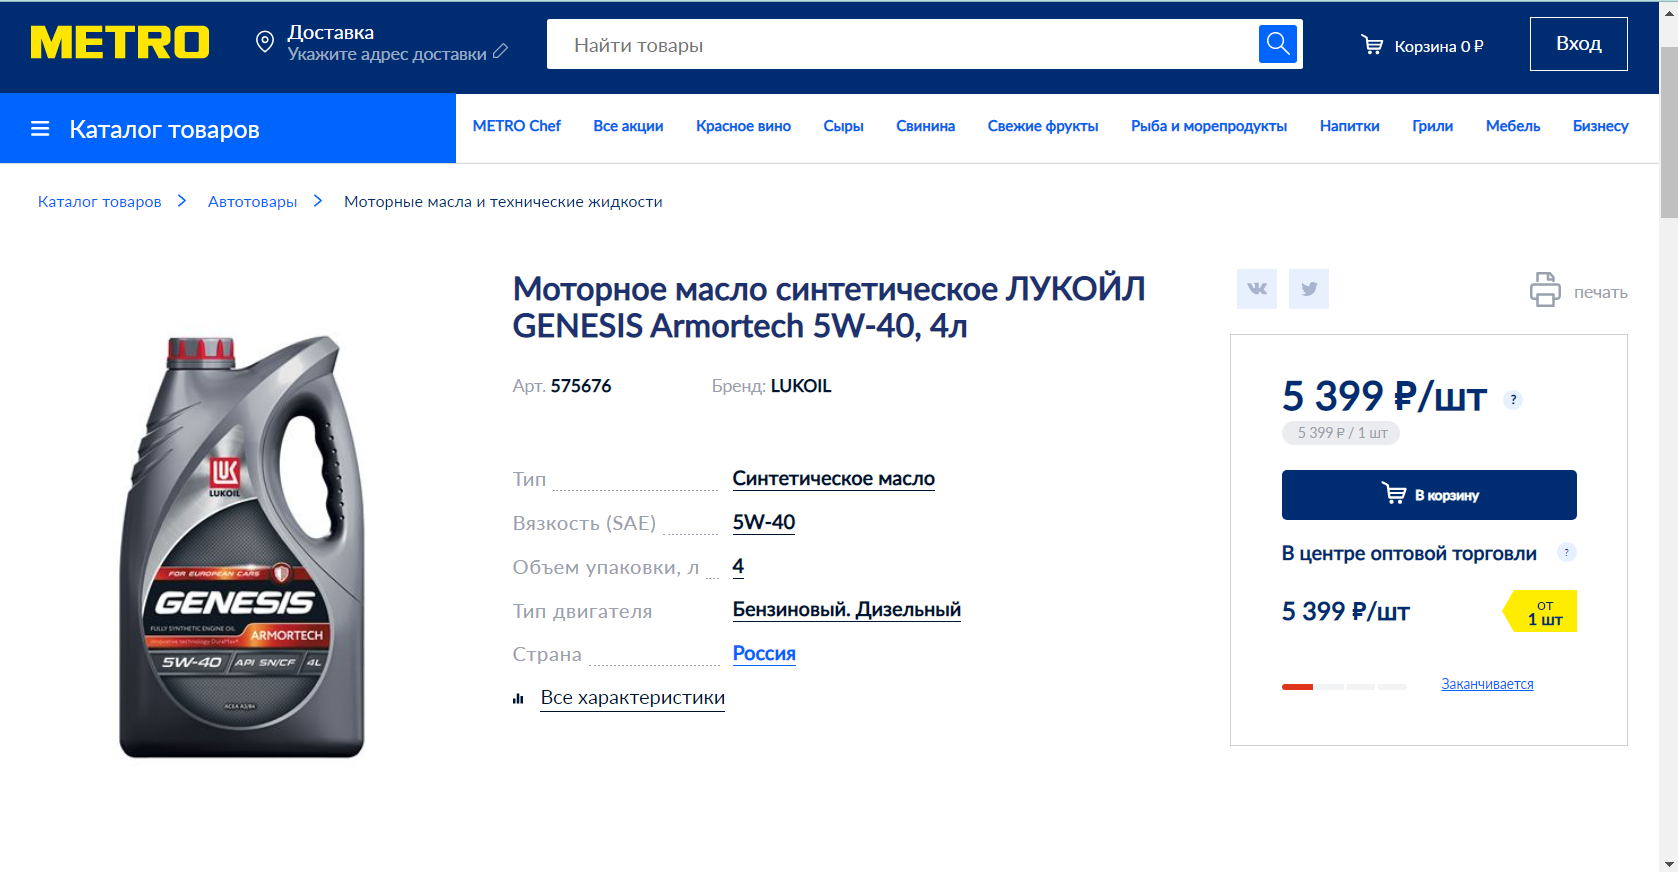The width and height of the screenshot is (1678, 872).
Task: Show Все характеристики link
Action: point(632,698)
